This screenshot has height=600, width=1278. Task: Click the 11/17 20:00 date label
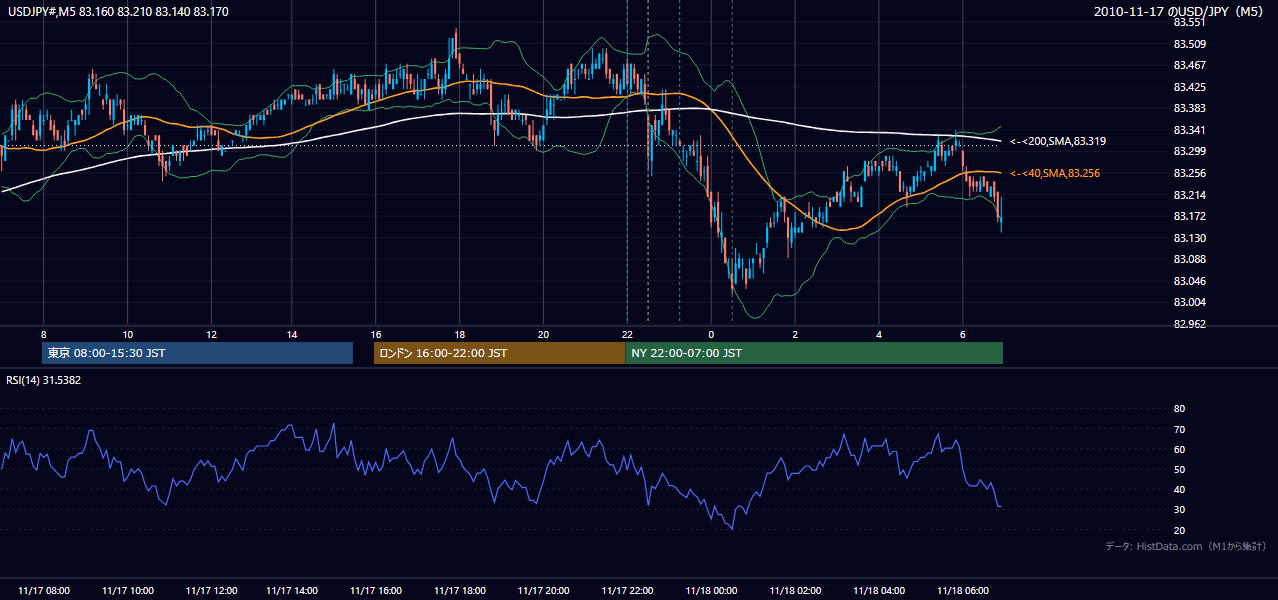(545, 591)
